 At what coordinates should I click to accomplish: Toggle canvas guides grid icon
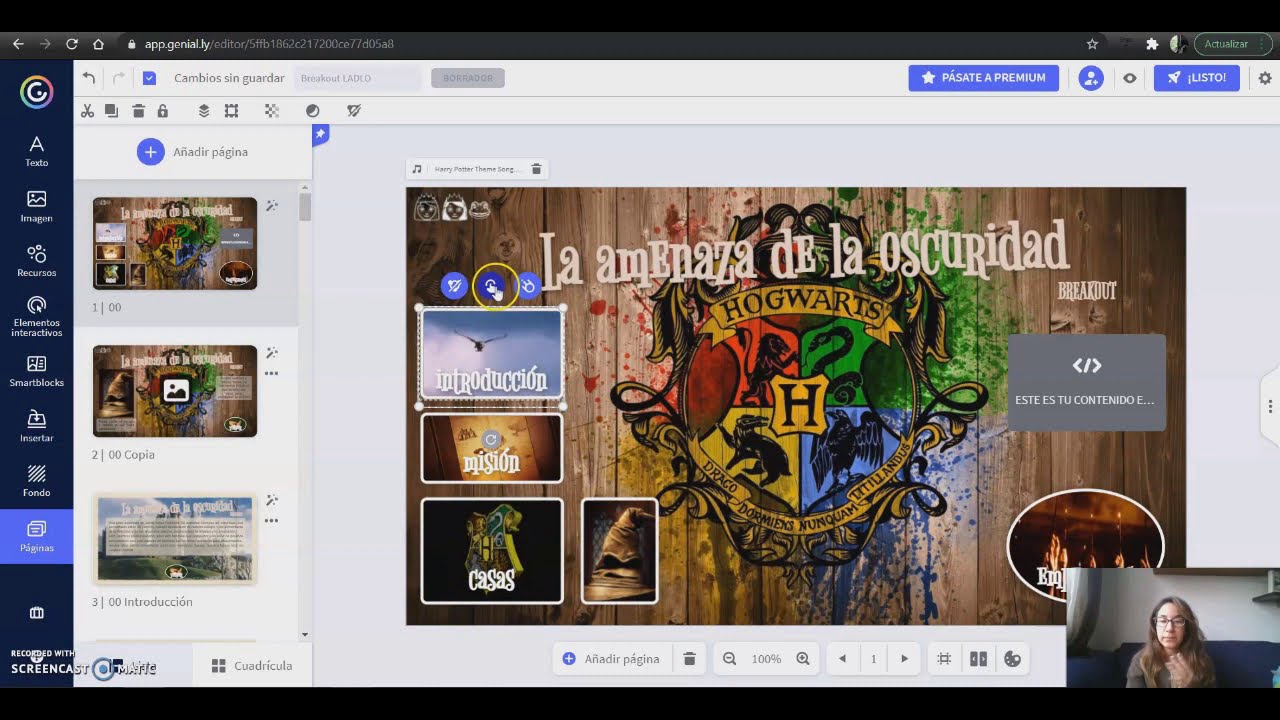(944, 659)
